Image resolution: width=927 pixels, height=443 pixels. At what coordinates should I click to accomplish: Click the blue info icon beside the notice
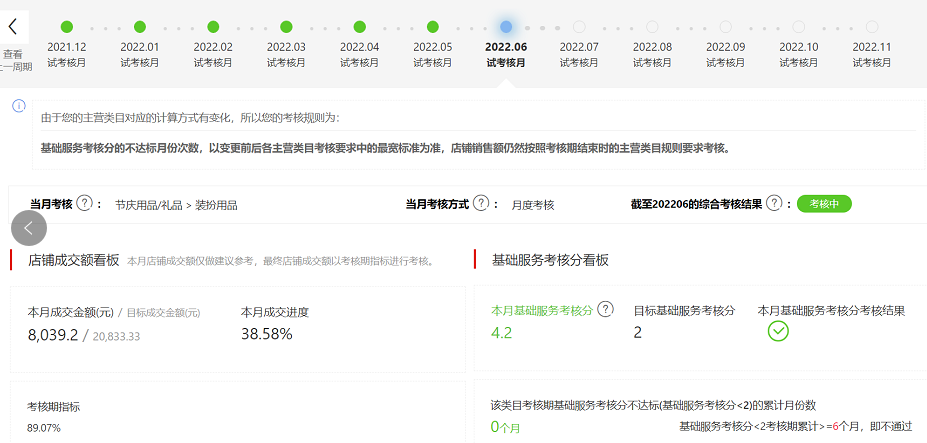(x=19, y=106)
